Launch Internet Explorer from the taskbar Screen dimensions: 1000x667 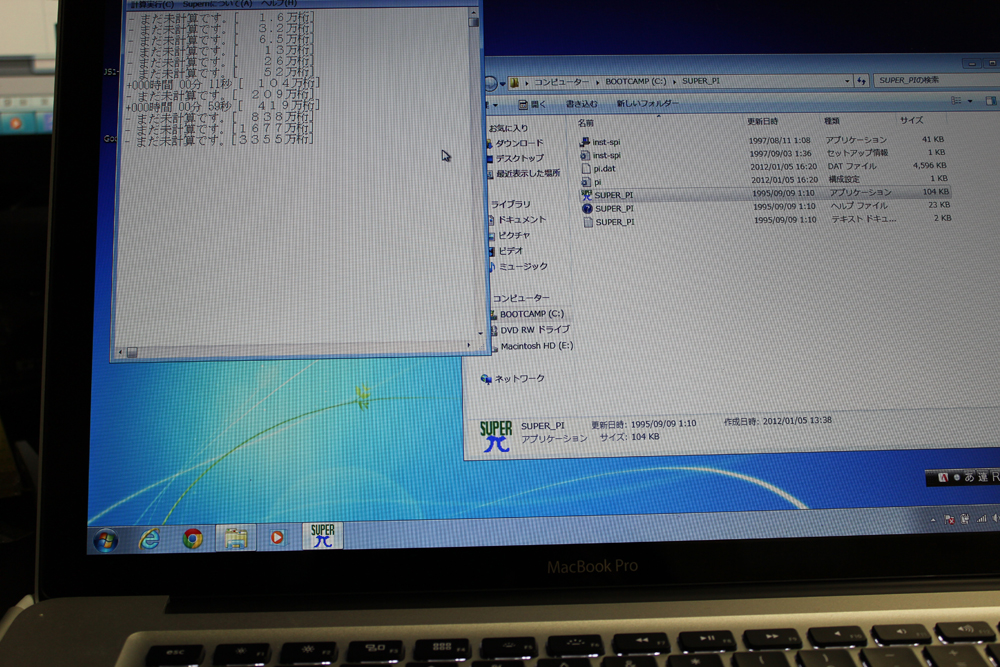(x=149, y=539)
